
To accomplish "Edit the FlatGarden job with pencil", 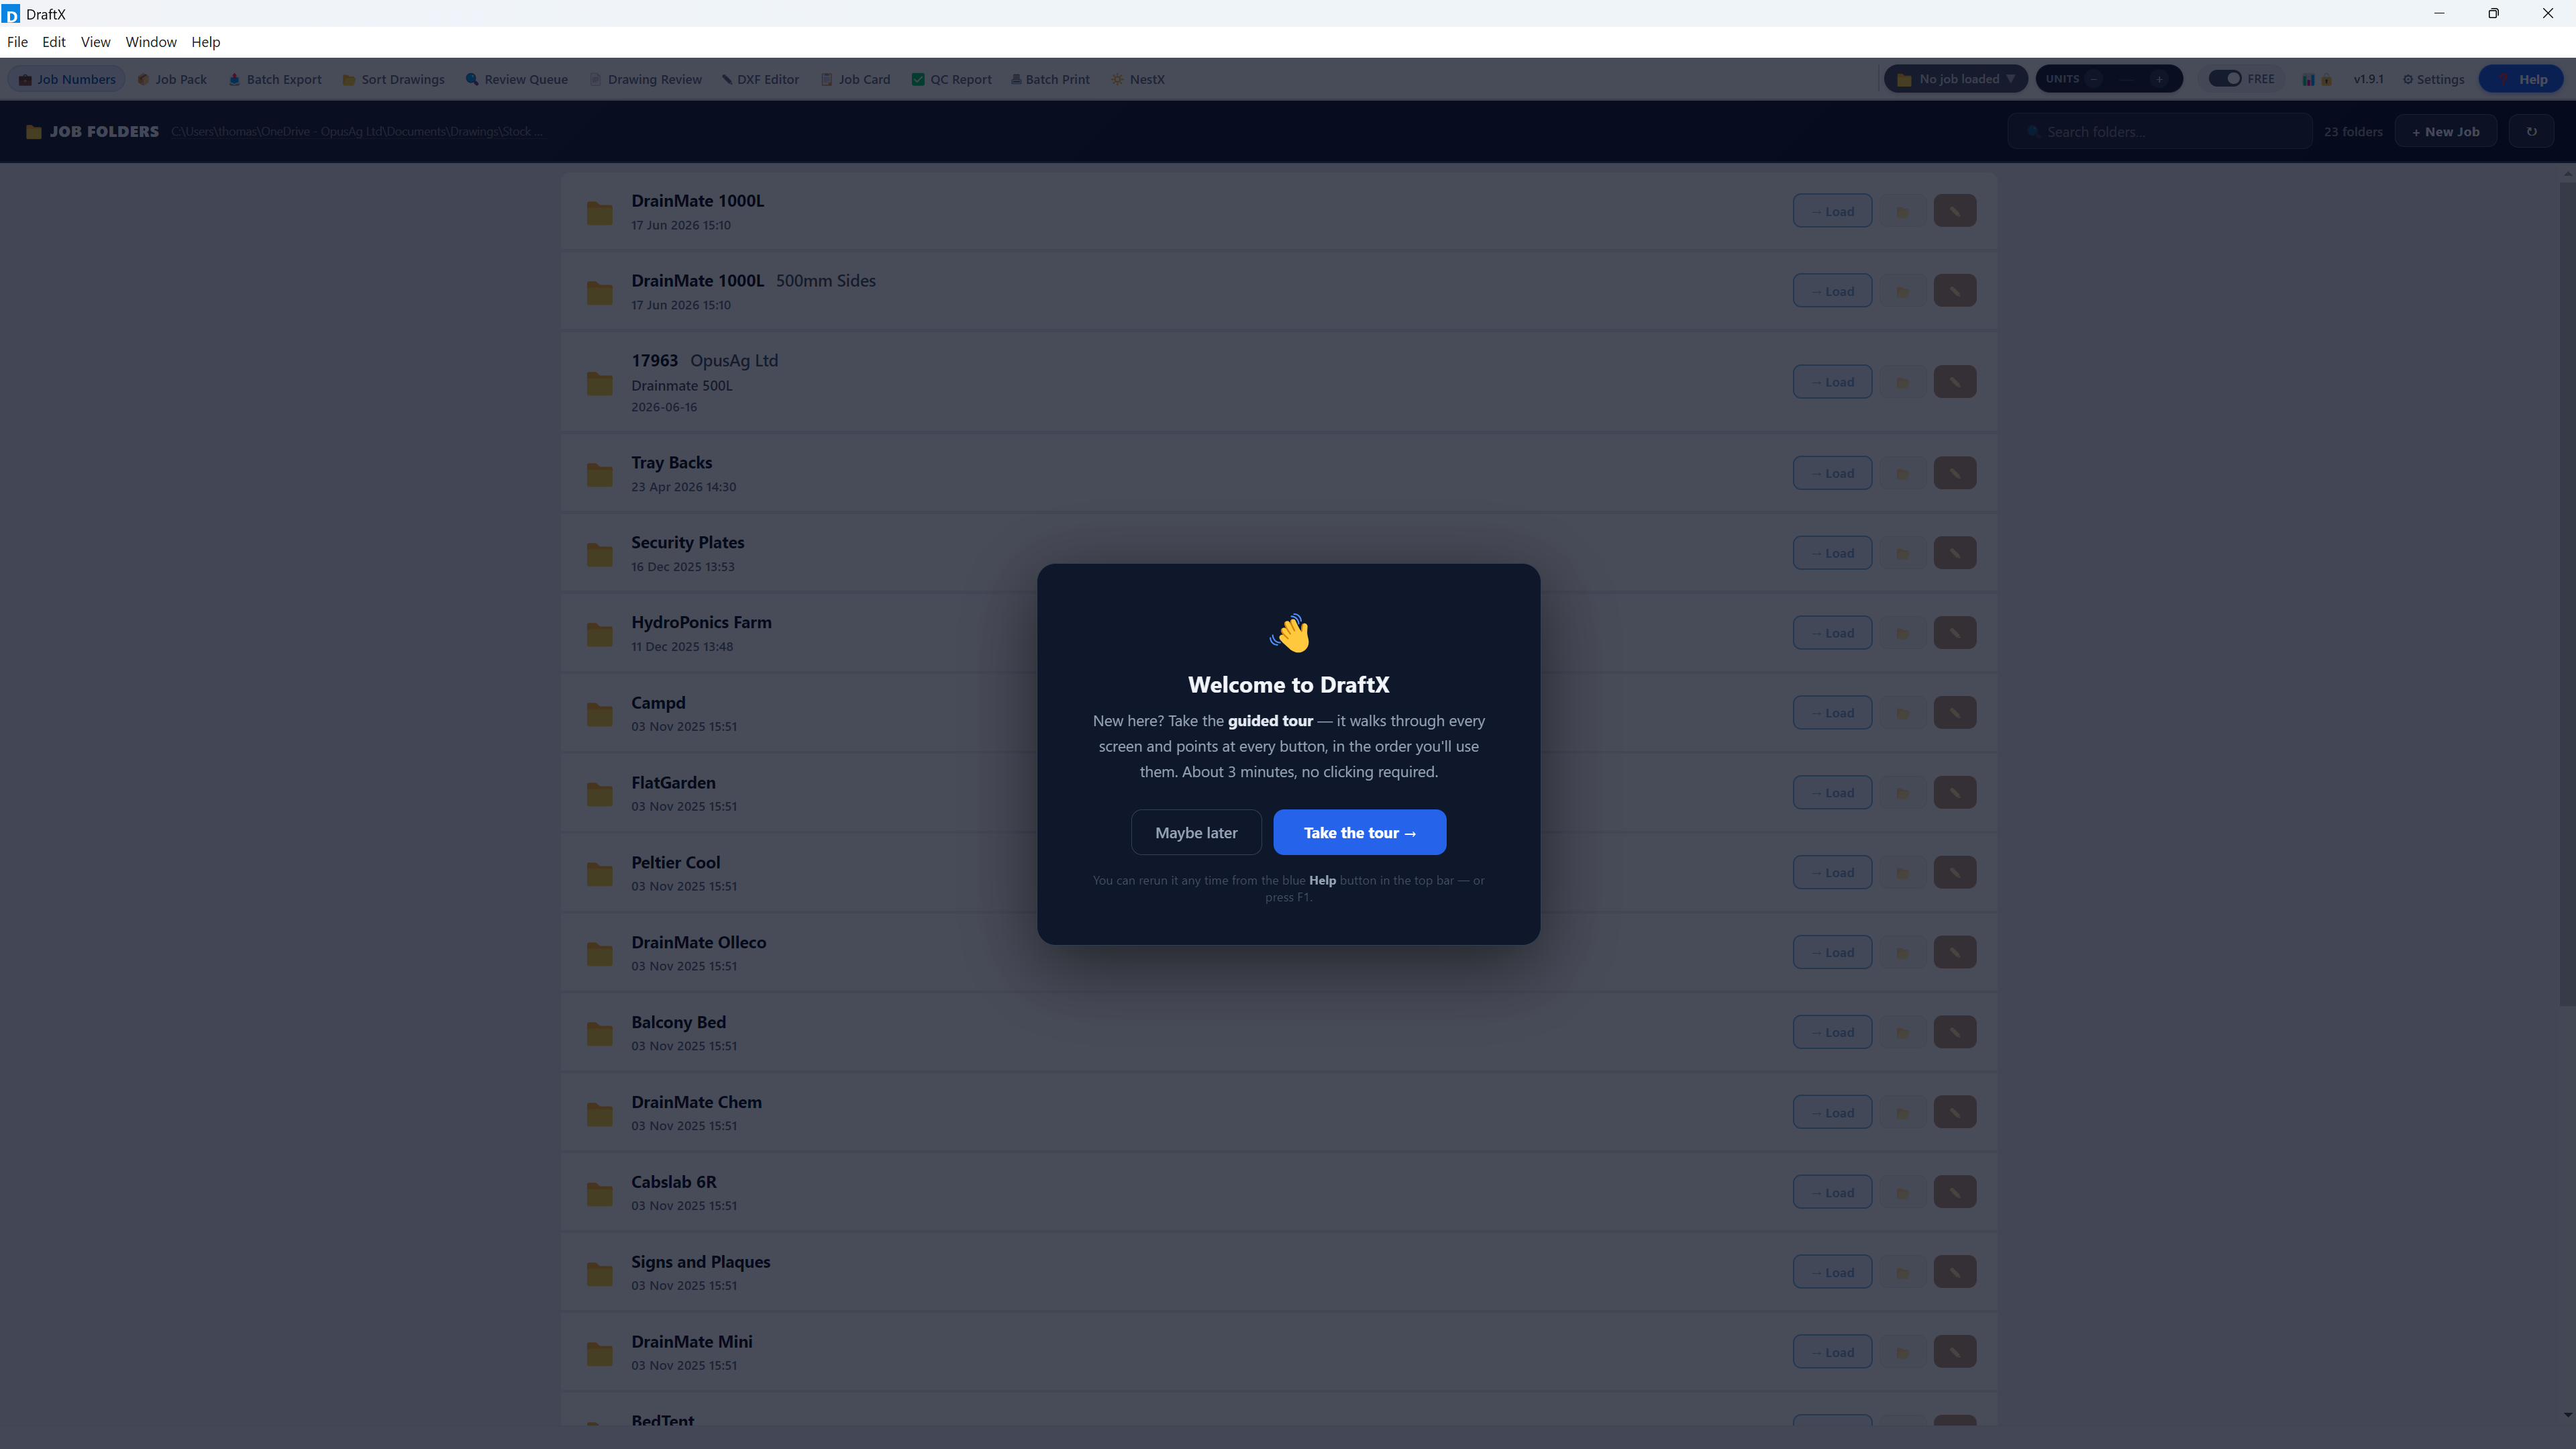I will tap(1955, 793).
